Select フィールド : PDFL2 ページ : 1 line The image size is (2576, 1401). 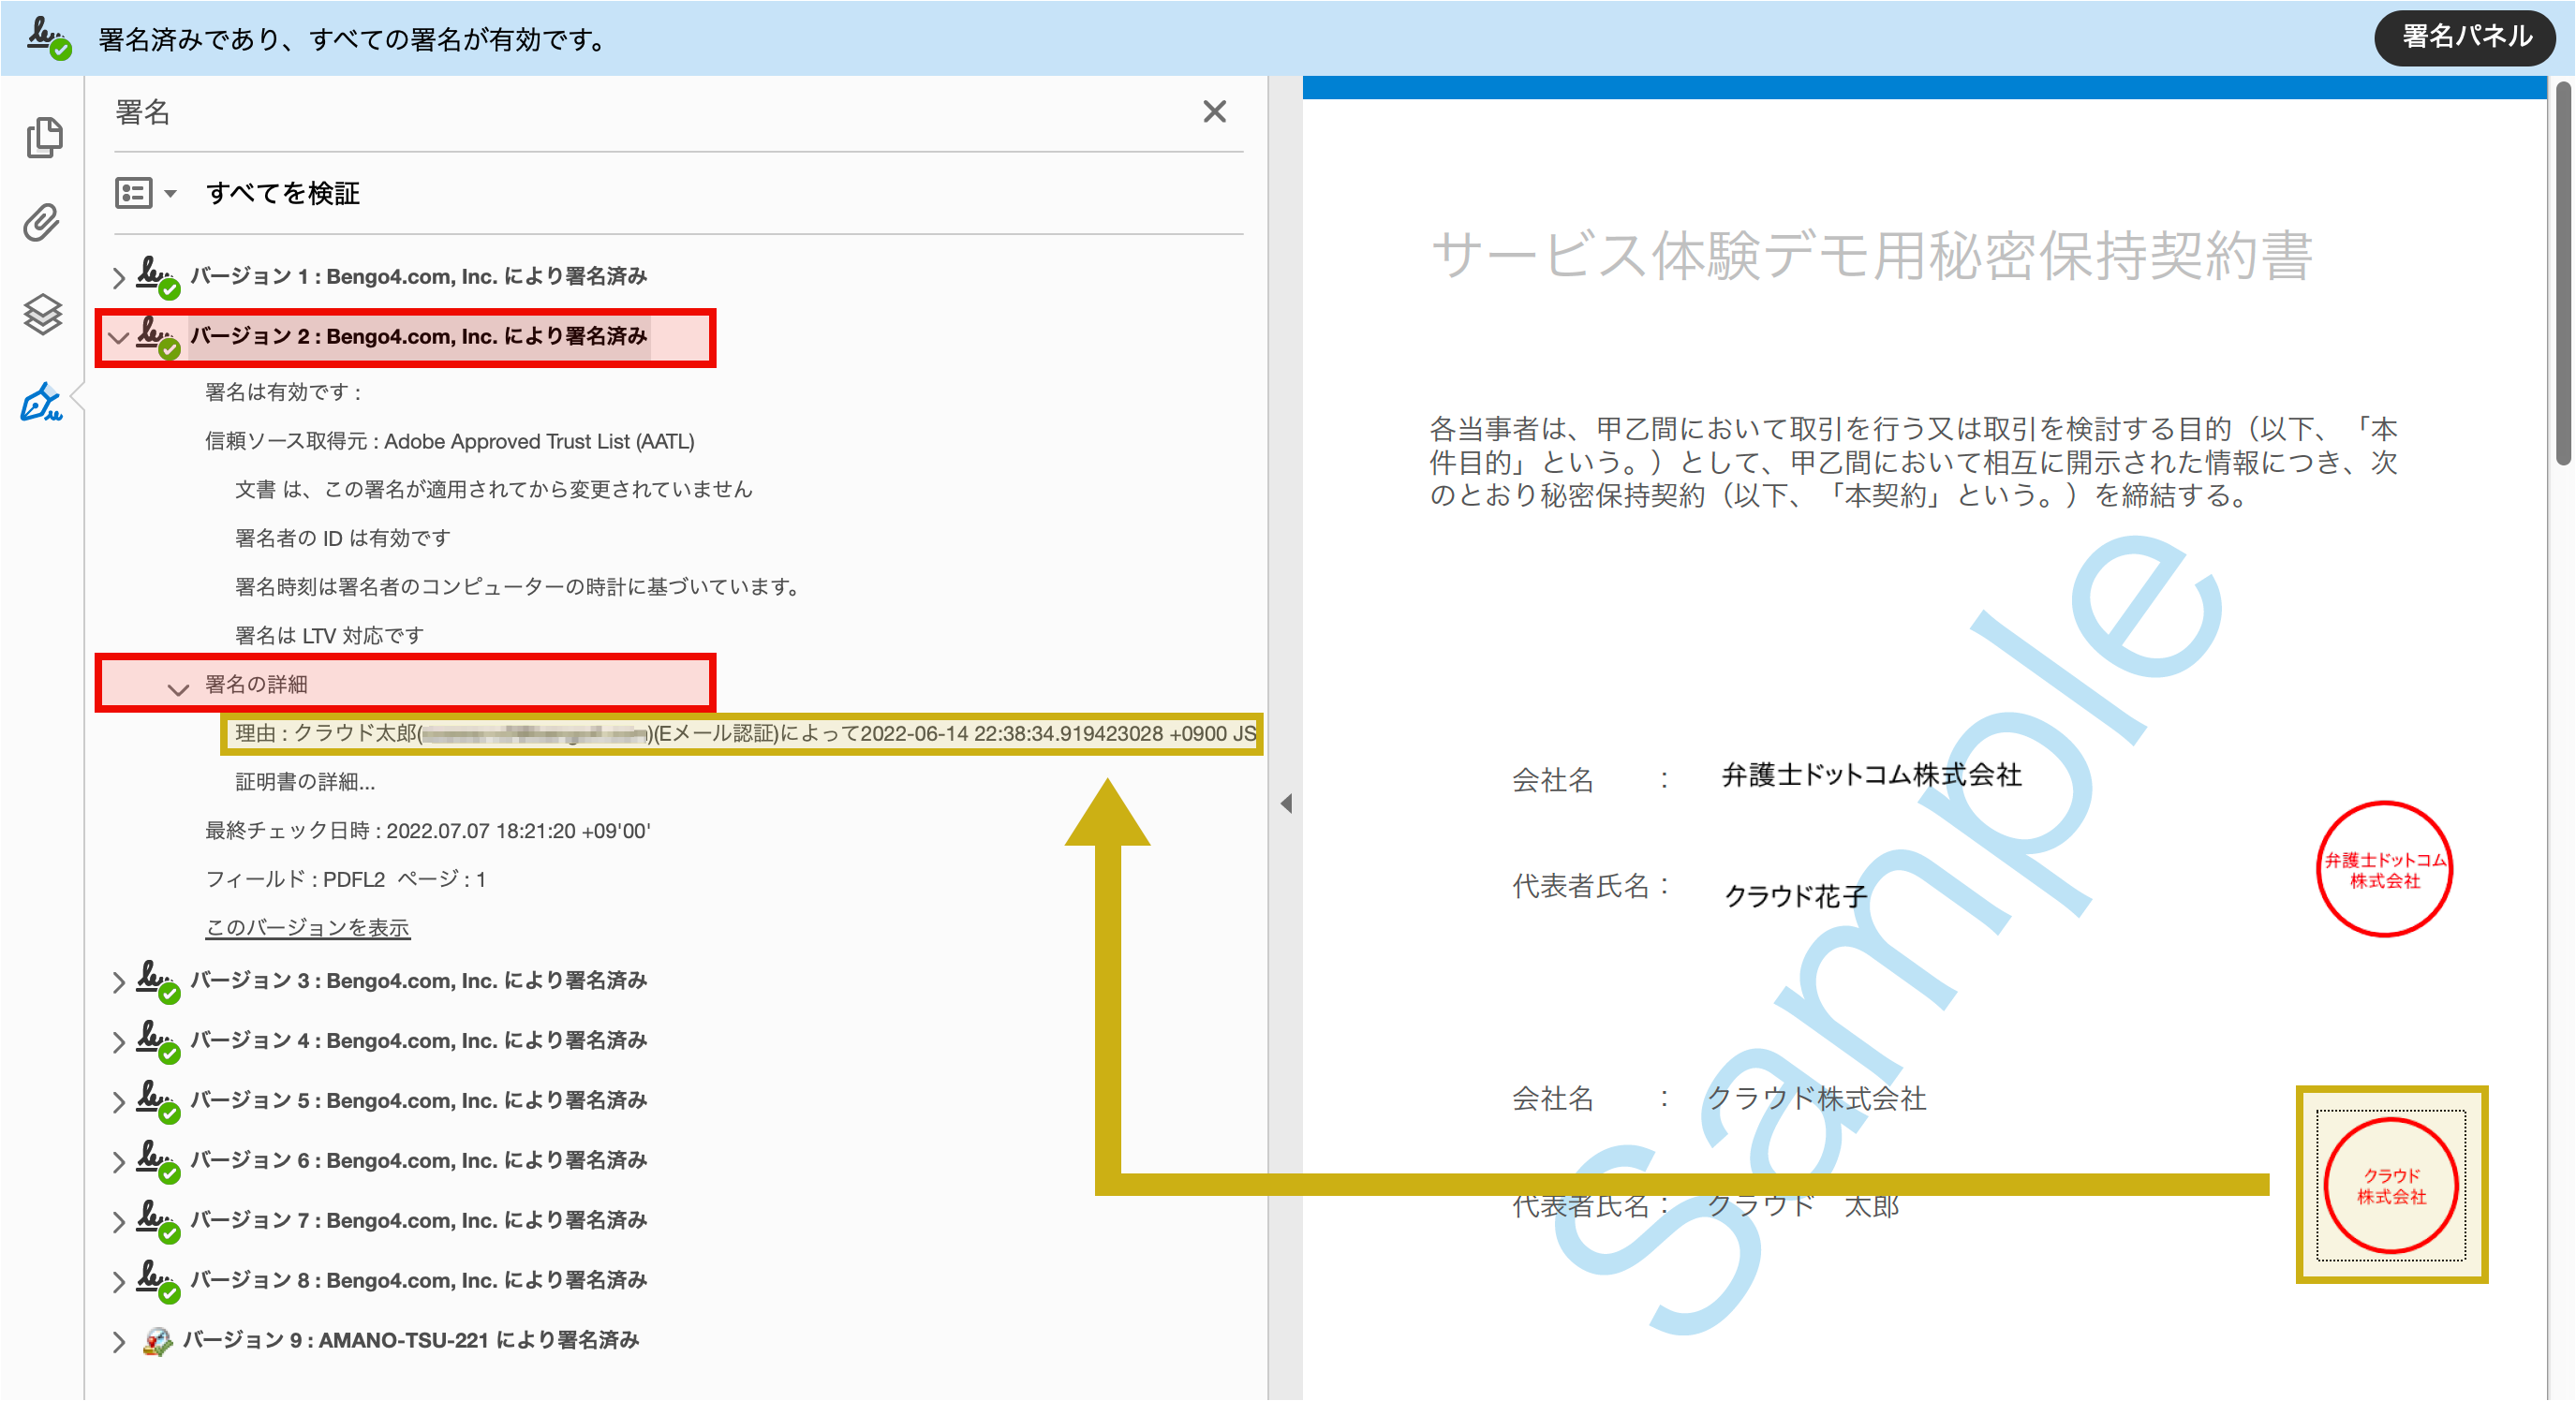[x=346, y=880]
